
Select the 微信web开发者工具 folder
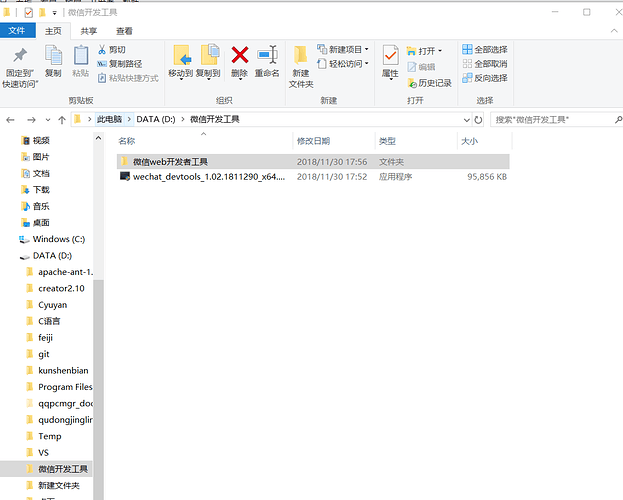(x=313, y=162)
